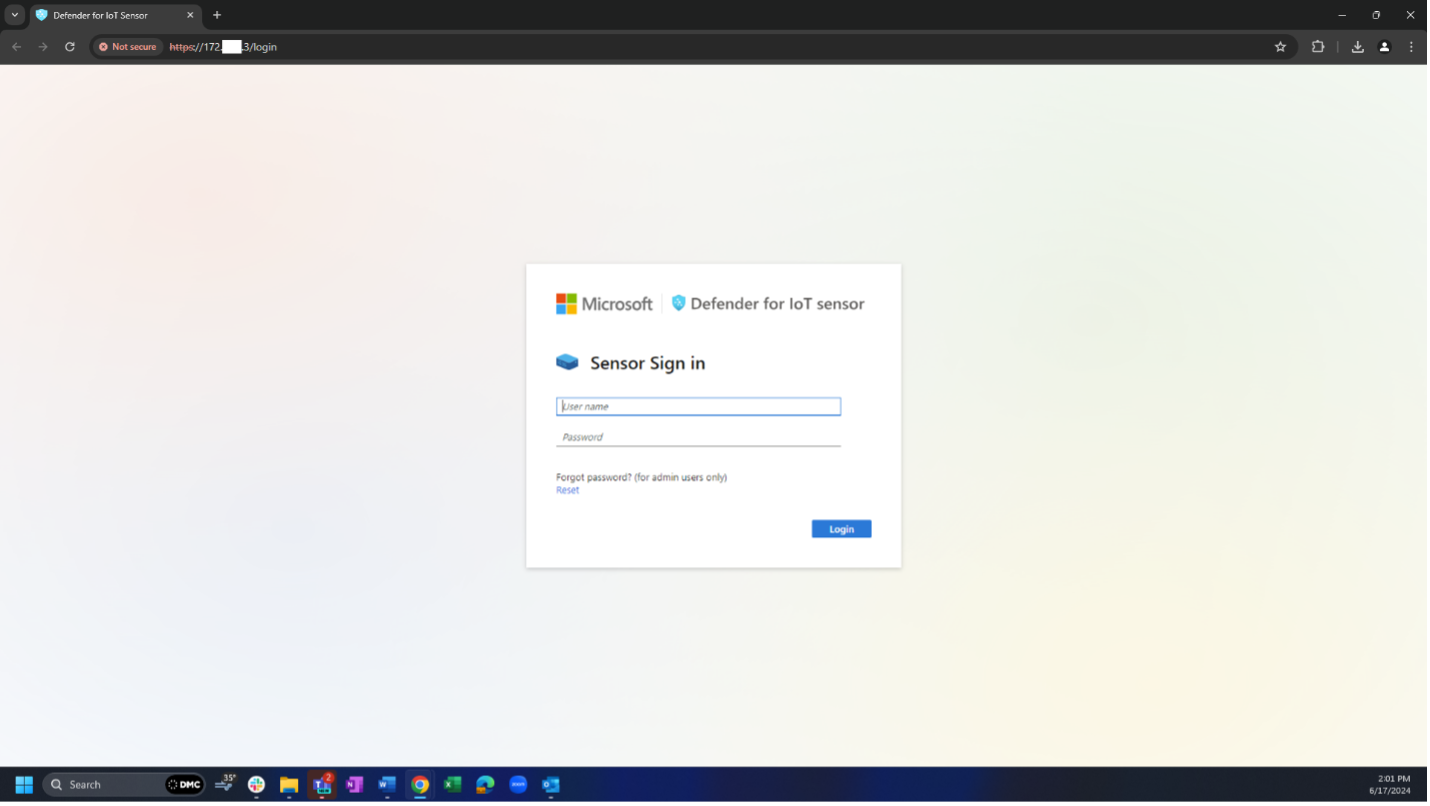
Task: View the Not secure site information
Action: pyautogui.click(x=128, y=47)
